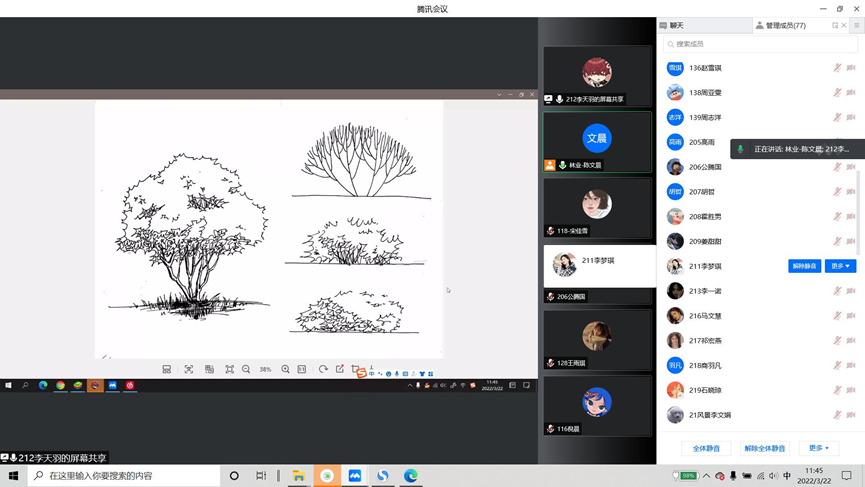Screen dimensions: 865x487
Task: Open the member panel hamburger menu
Action: click(x=856, y=25)
